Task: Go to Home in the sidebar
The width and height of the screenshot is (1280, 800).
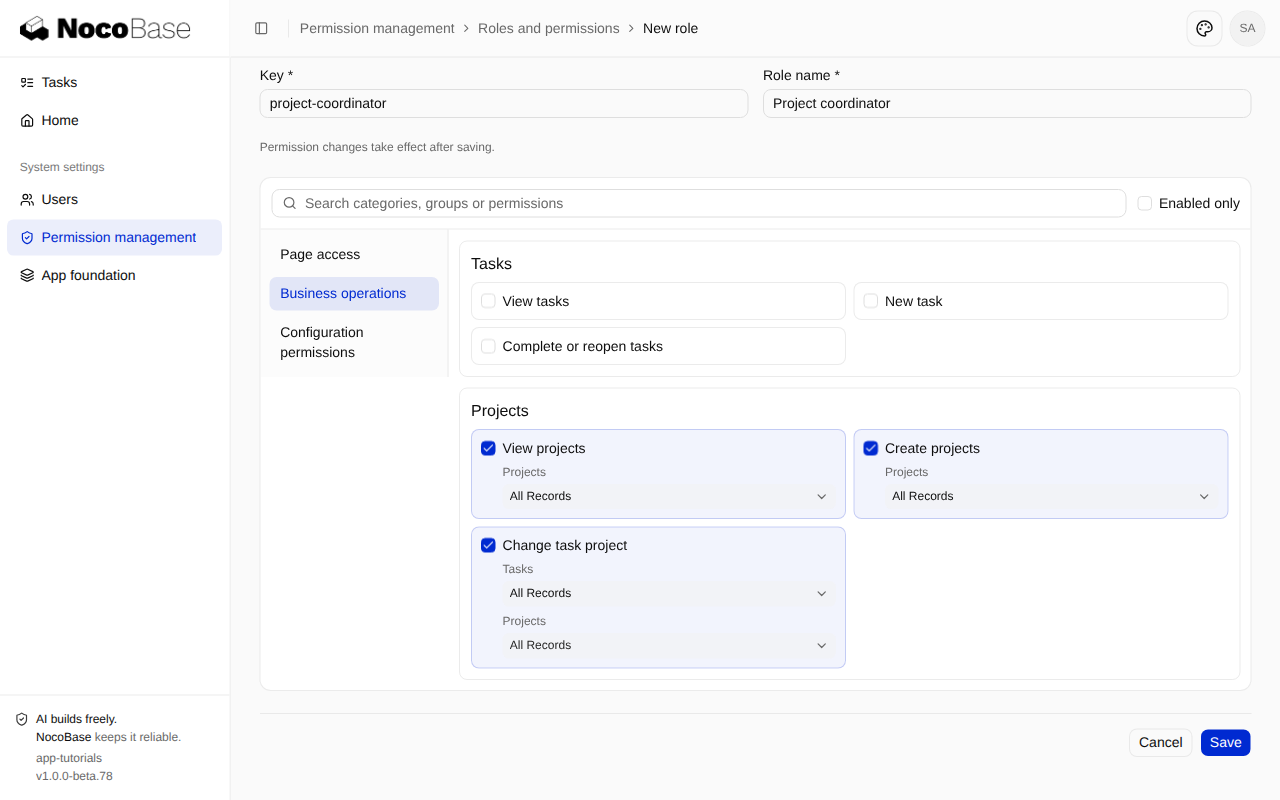Action: tap(114, 120)
